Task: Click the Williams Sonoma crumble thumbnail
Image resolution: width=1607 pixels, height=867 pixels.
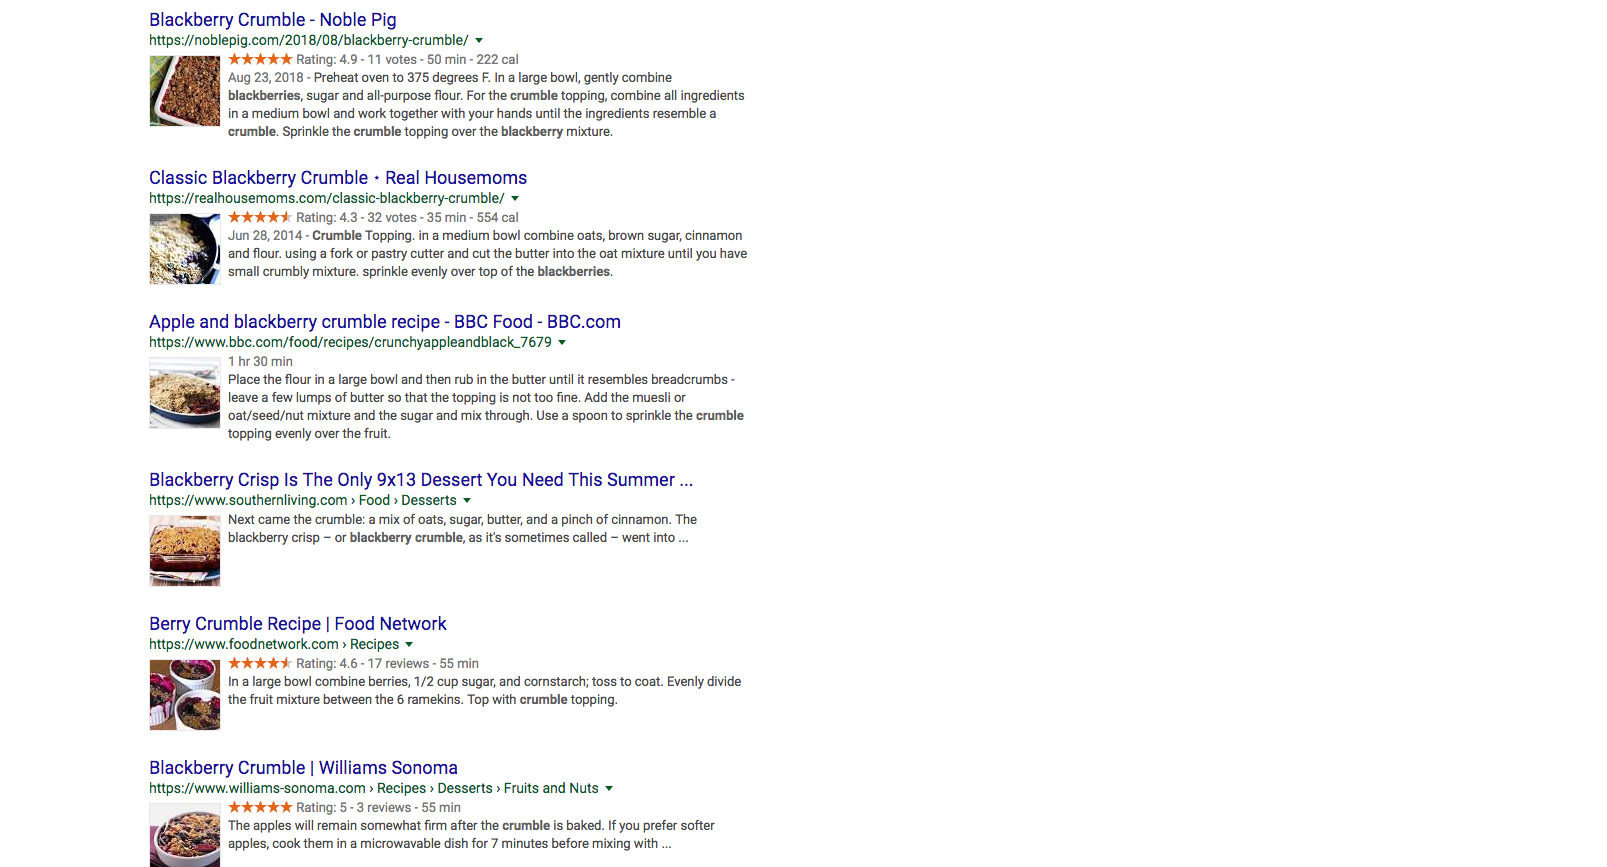Action: coord(185,835)
